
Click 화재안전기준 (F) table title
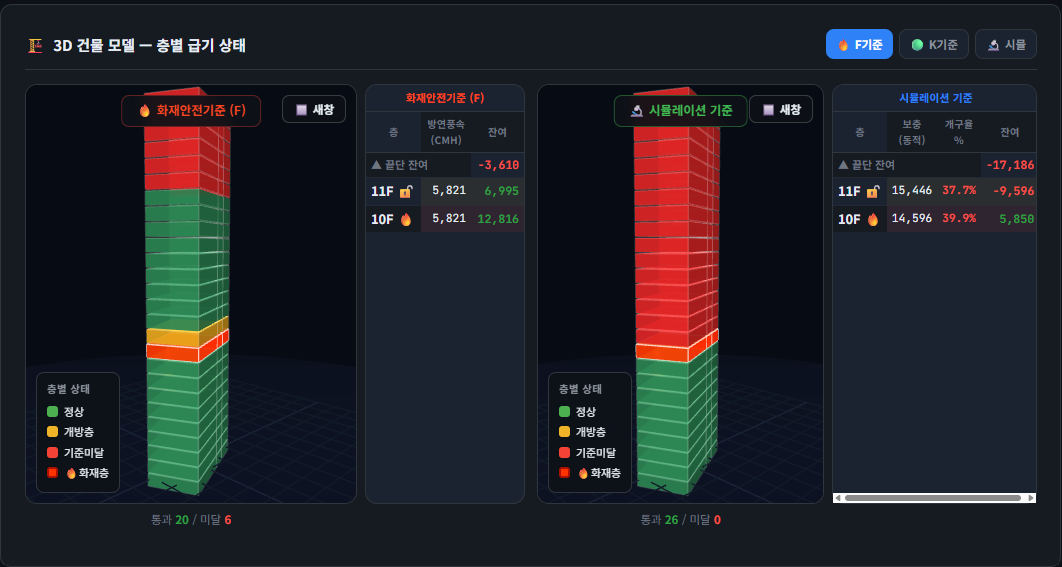click(445, 98)
